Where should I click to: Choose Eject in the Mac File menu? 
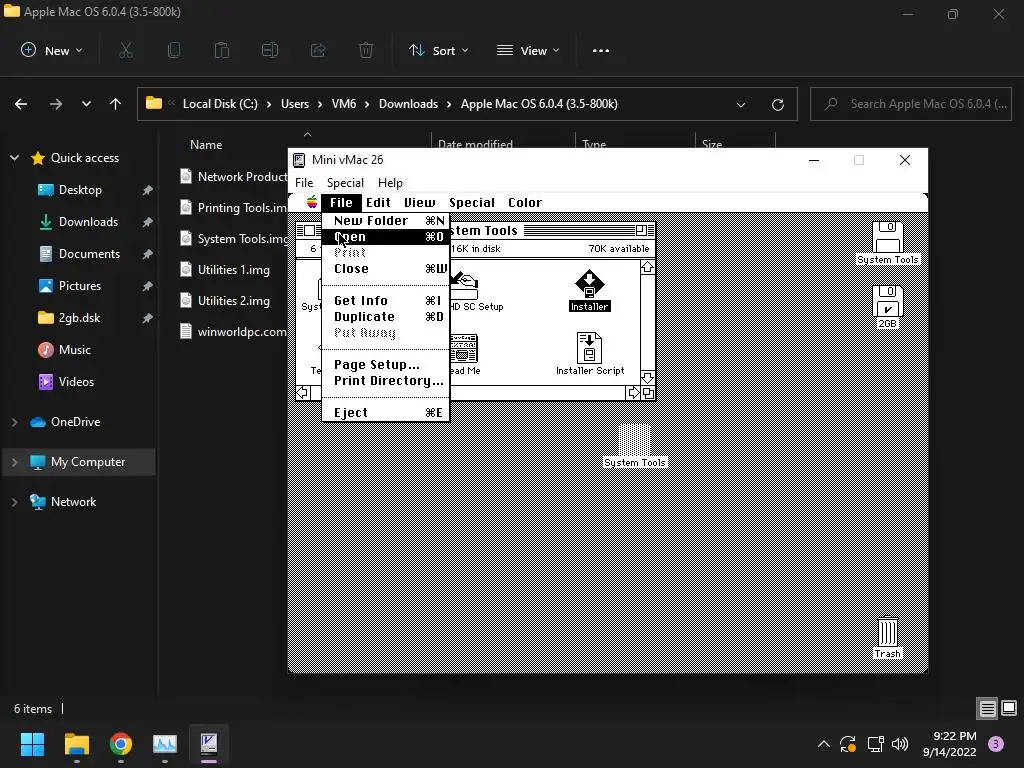(x=385, y=413)
